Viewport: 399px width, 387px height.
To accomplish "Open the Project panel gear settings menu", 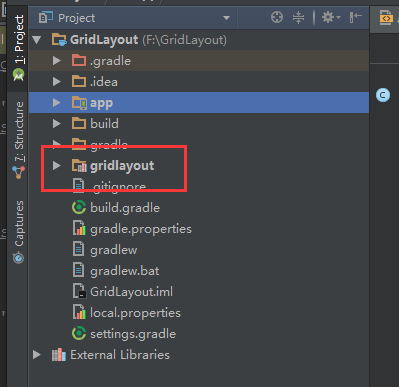I will [331, 17].
